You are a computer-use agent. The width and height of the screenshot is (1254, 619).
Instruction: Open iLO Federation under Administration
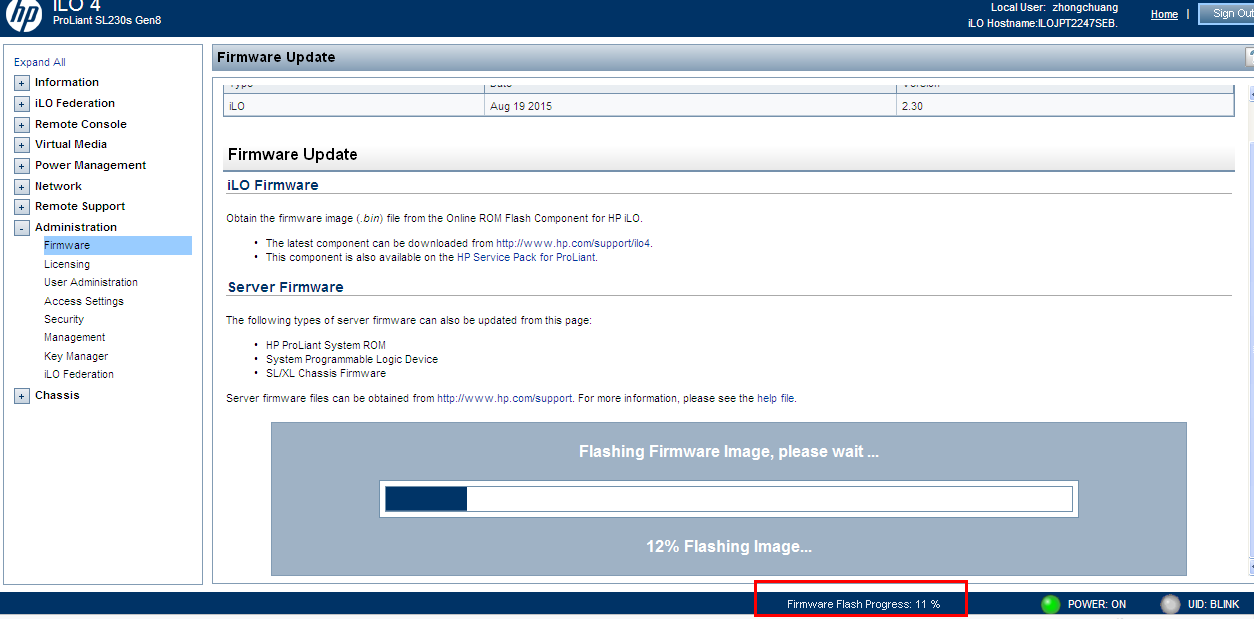[79, 374]
